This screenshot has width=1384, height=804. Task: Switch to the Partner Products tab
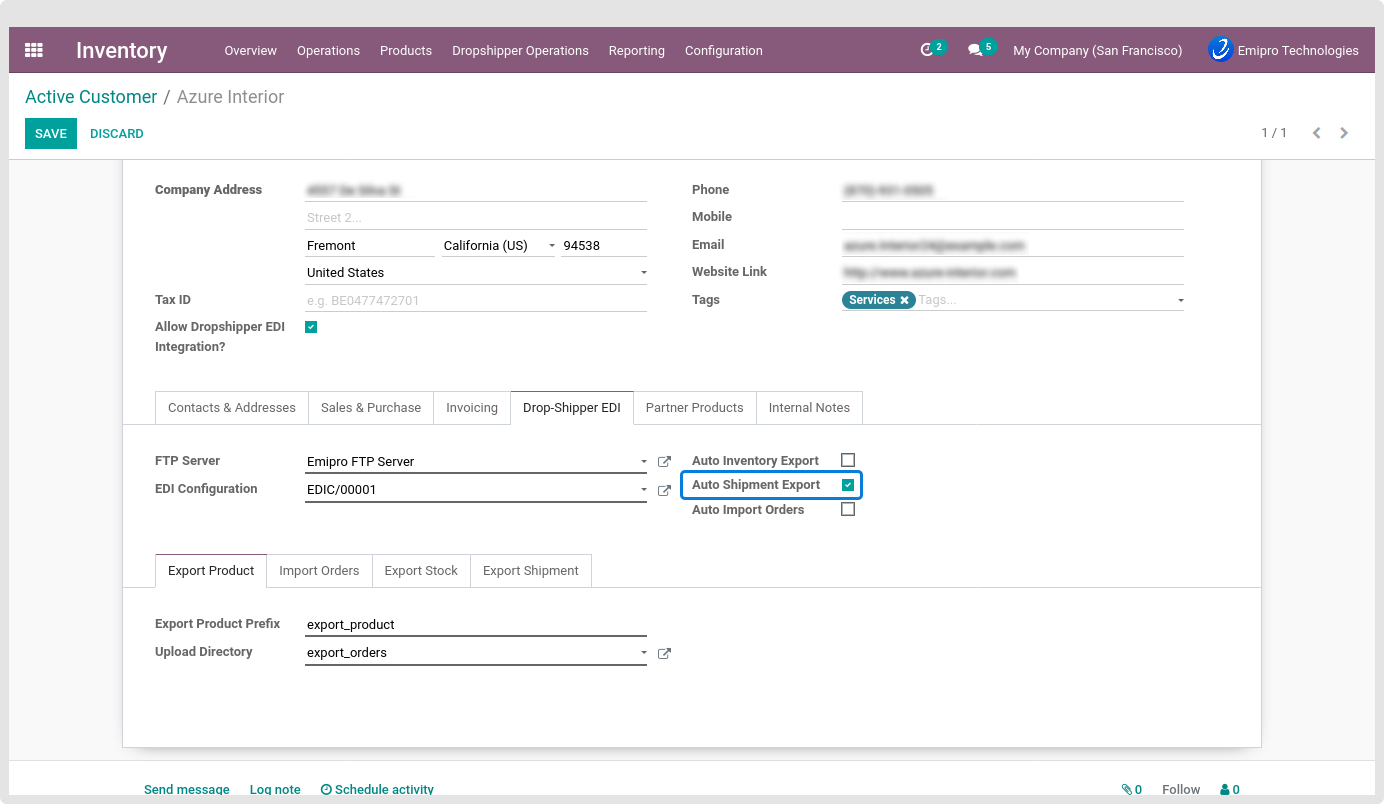point(694,408)
